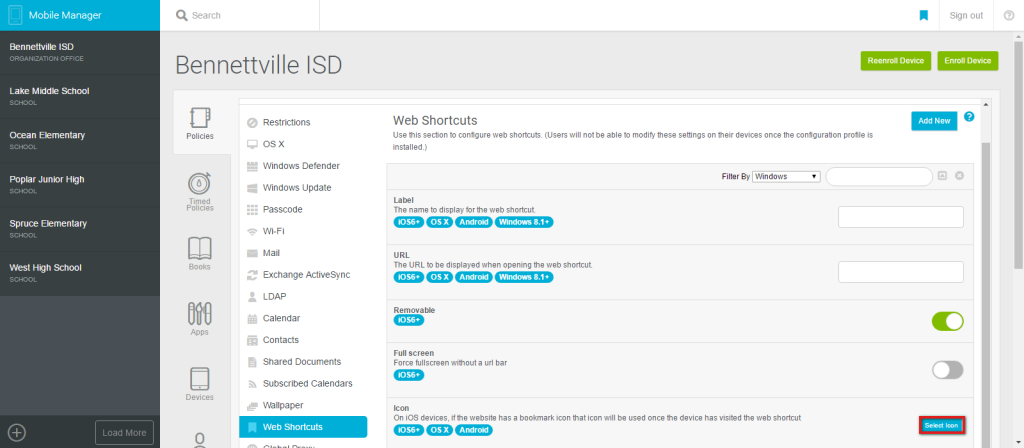Click the Passcode grid icon
The height and width of the screenshot is (448, 1024).
252,210
